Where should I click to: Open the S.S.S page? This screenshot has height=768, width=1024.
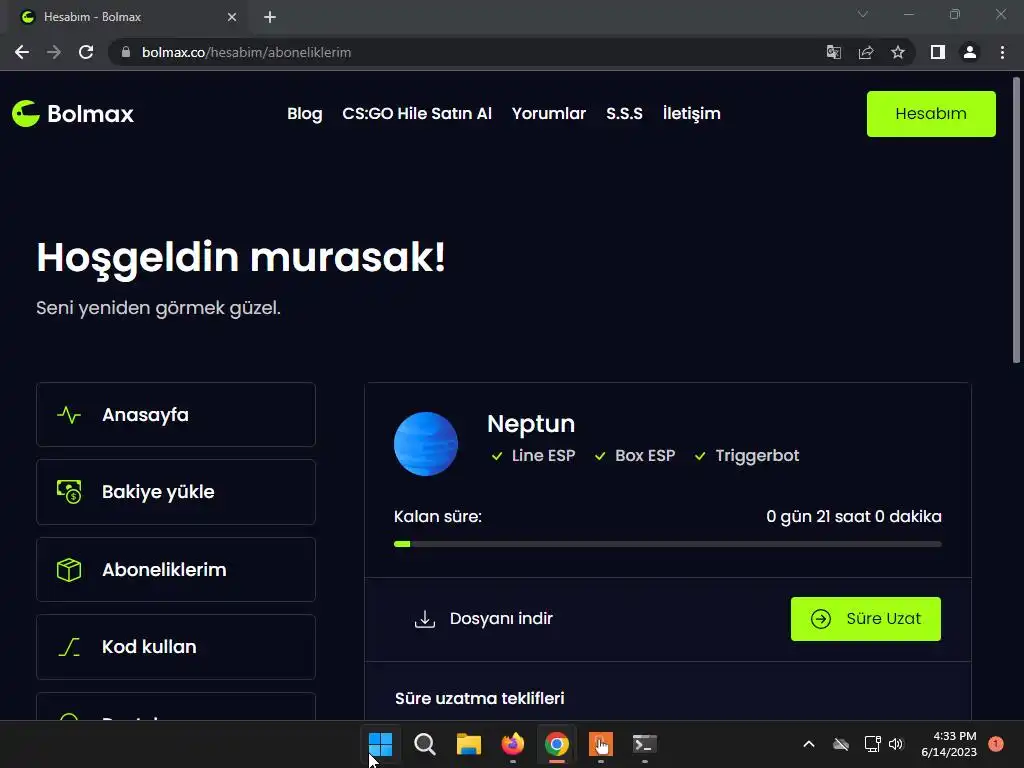[x=624, y=114]
